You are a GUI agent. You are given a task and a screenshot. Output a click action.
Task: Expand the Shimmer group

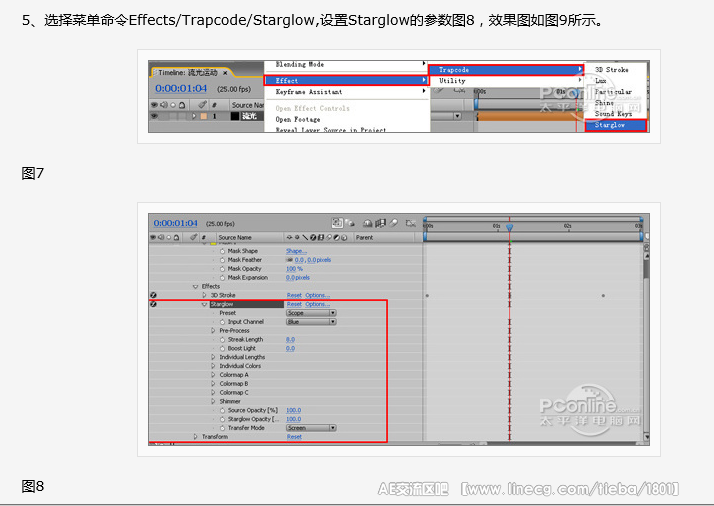click(213, 401)
